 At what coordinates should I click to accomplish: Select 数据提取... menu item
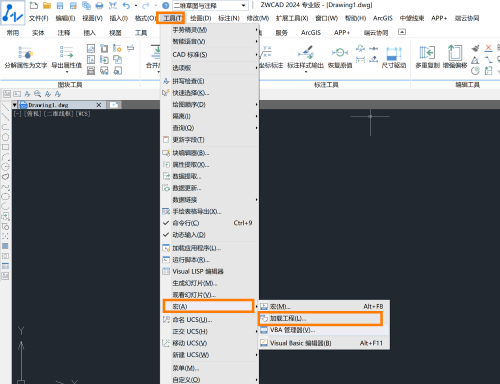(x=210, y=176)
